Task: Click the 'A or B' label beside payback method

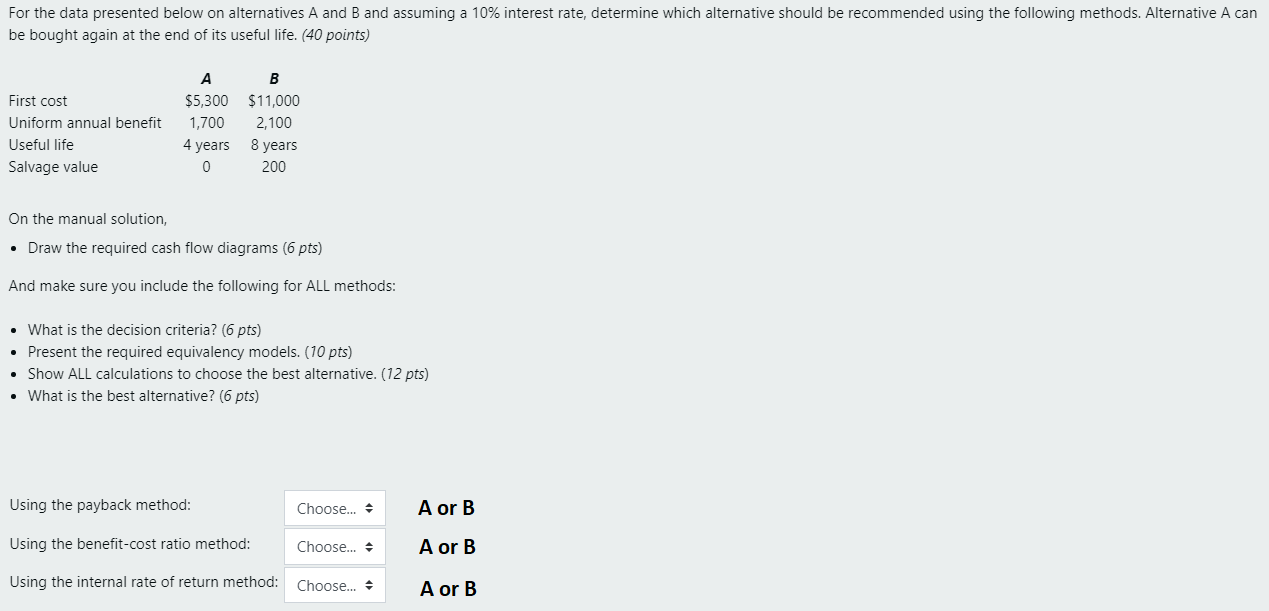Action: coord(446,508)
